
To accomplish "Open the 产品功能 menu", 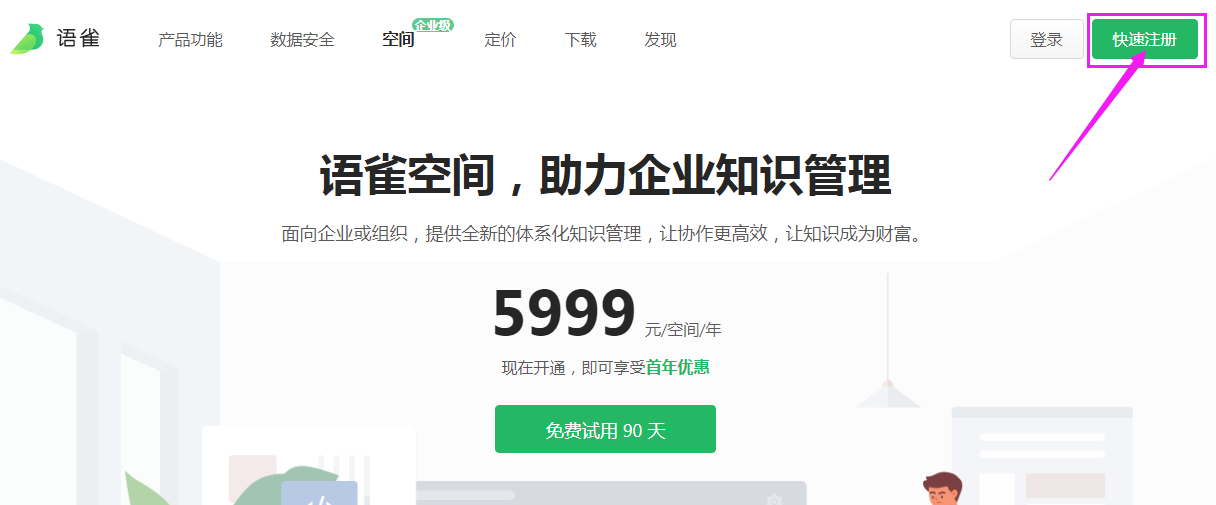I will [x=190, y=40].
